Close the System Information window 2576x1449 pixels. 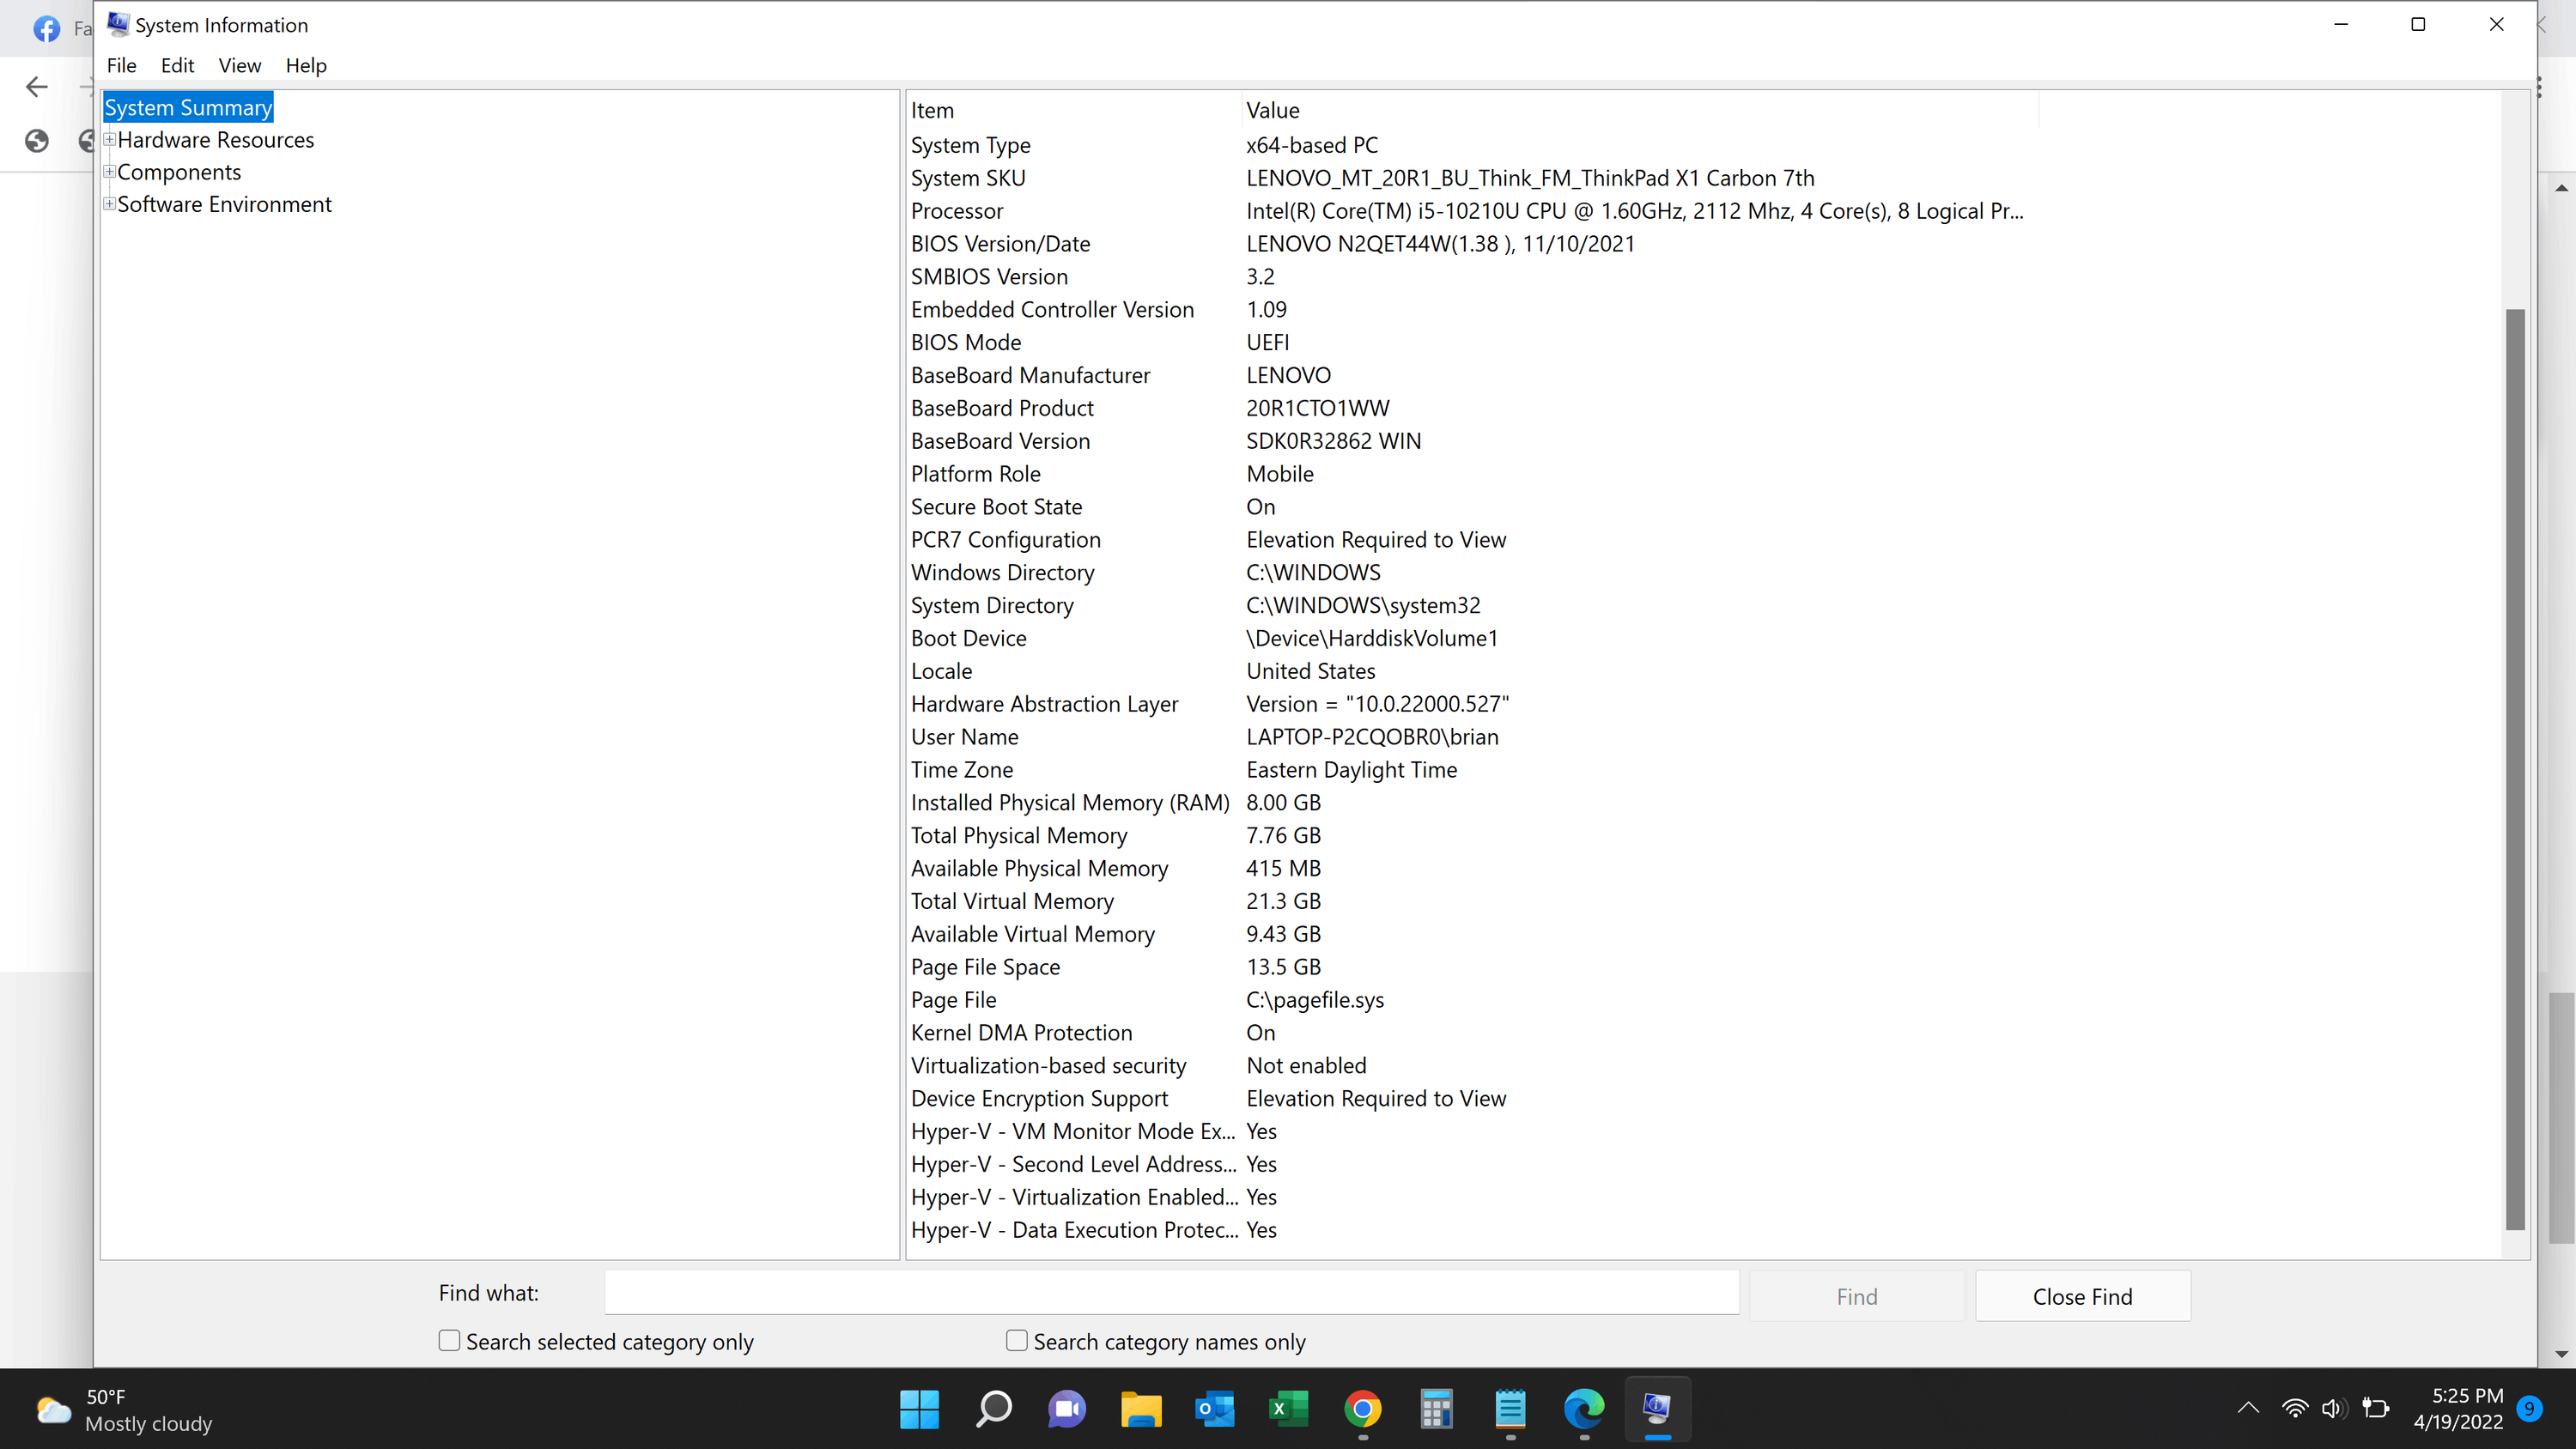[2496, 25]
